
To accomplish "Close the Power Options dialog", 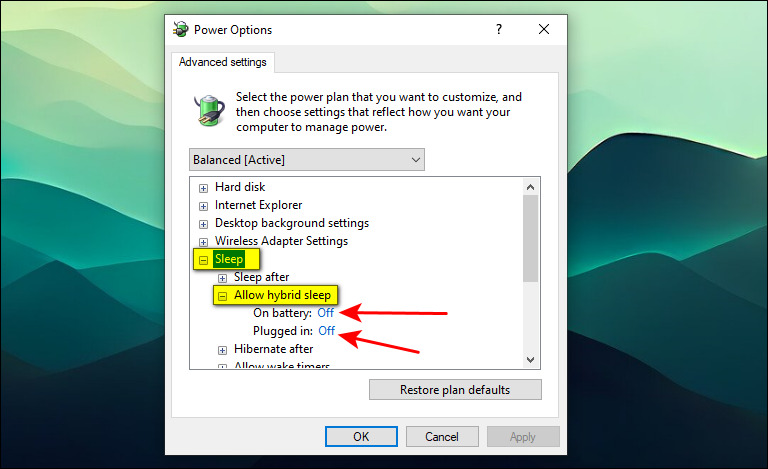I will 544,29.
